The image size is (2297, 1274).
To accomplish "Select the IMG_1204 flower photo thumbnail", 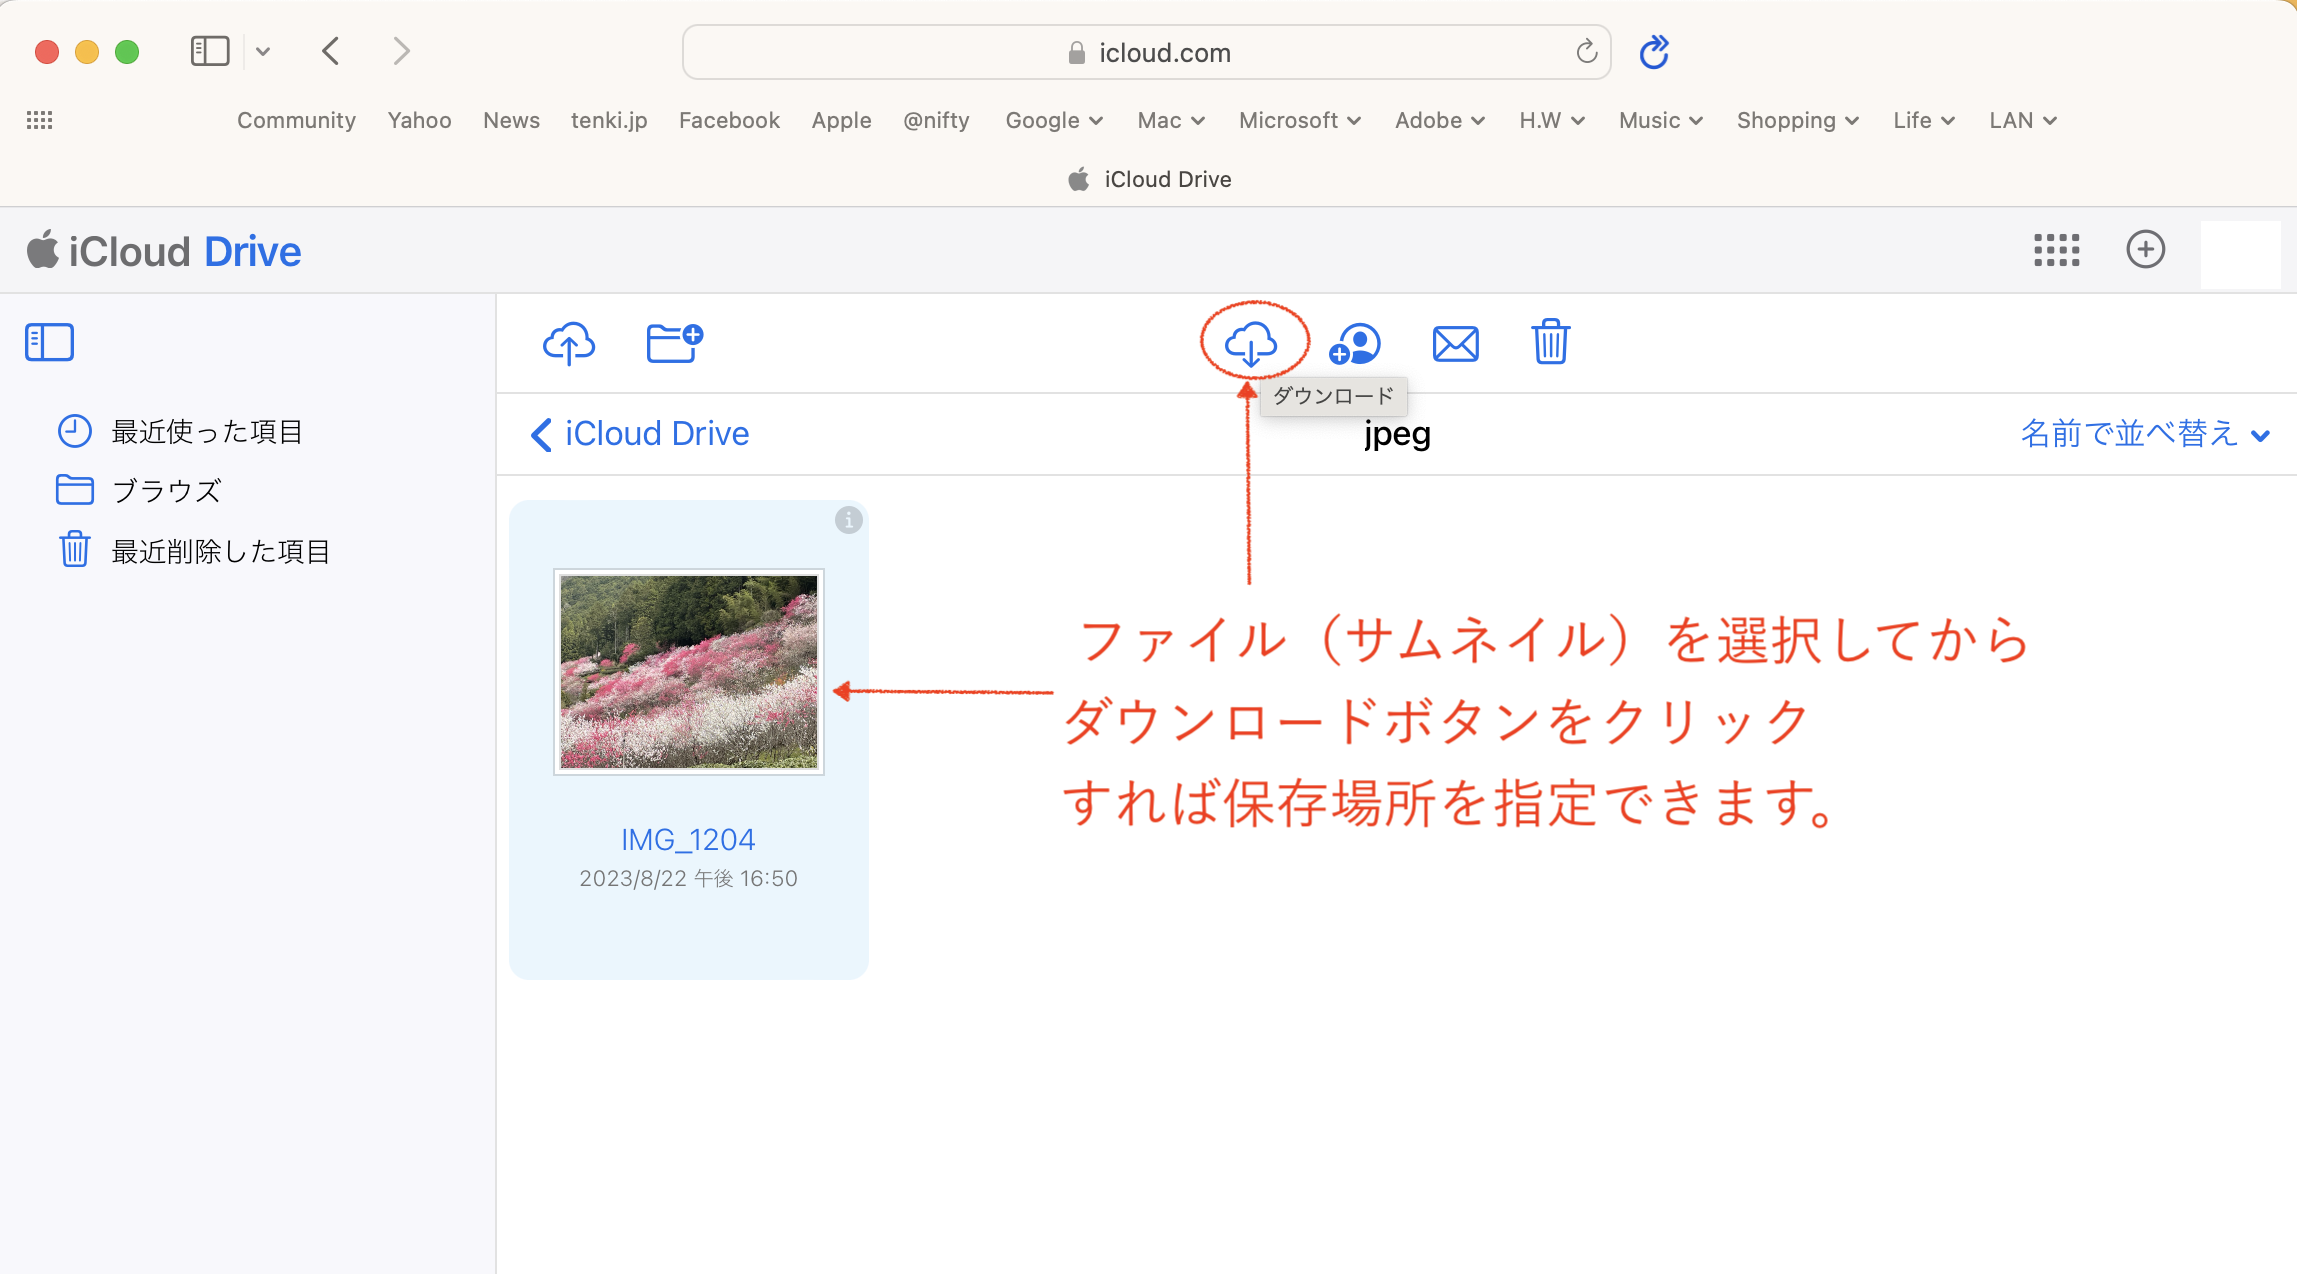I will [x=688, y=671].
